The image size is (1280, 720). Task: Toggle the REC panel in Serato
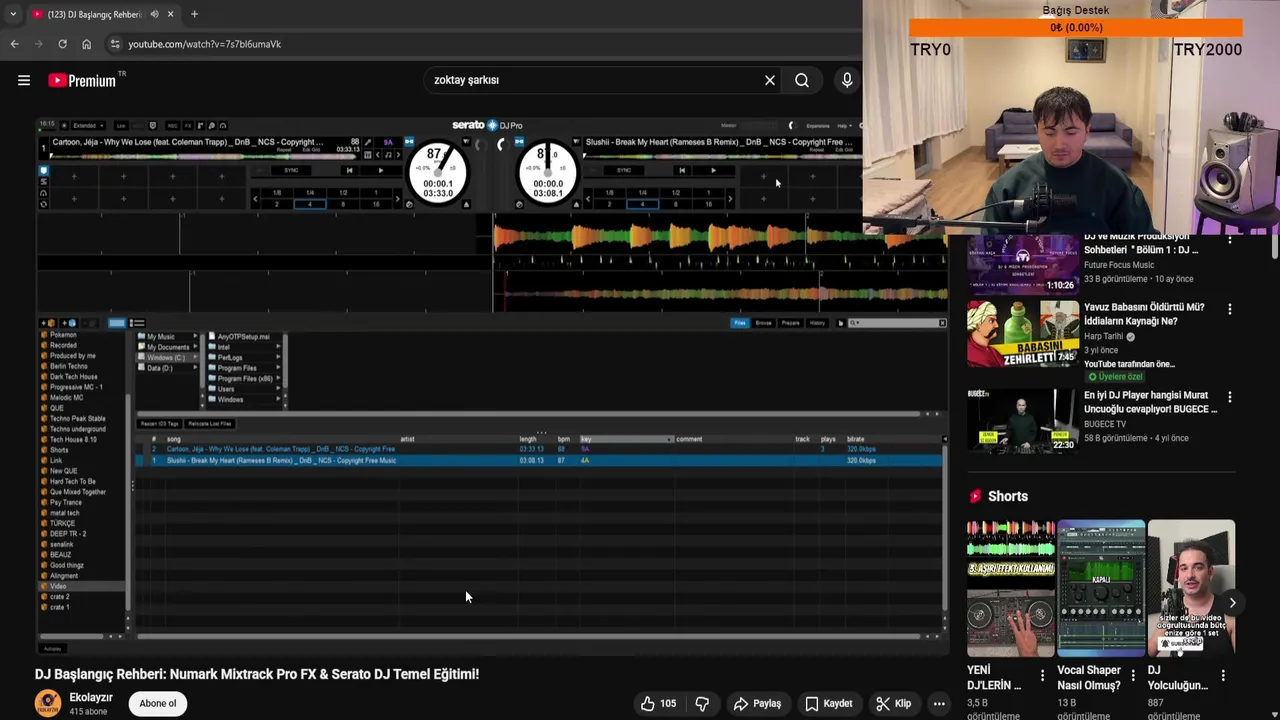172,126
